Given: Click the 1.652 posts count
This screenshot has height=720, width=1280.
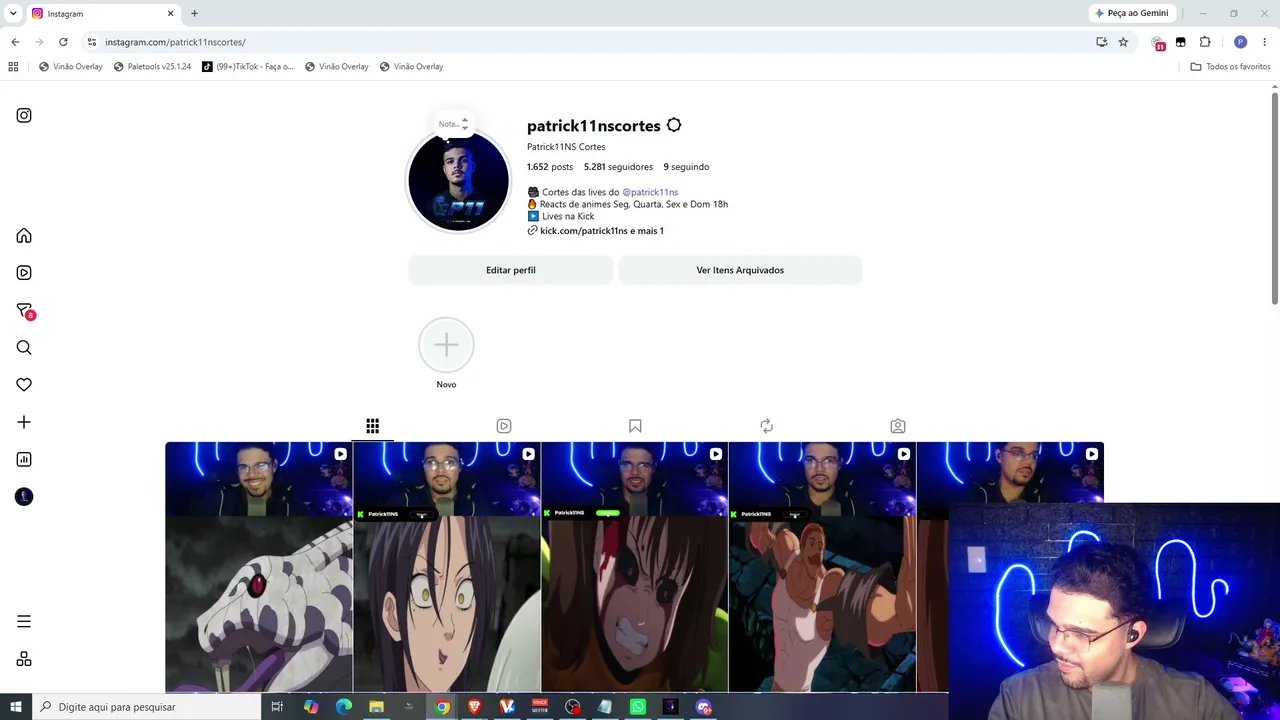Looking at the screenshot, I should coord(550,167).
